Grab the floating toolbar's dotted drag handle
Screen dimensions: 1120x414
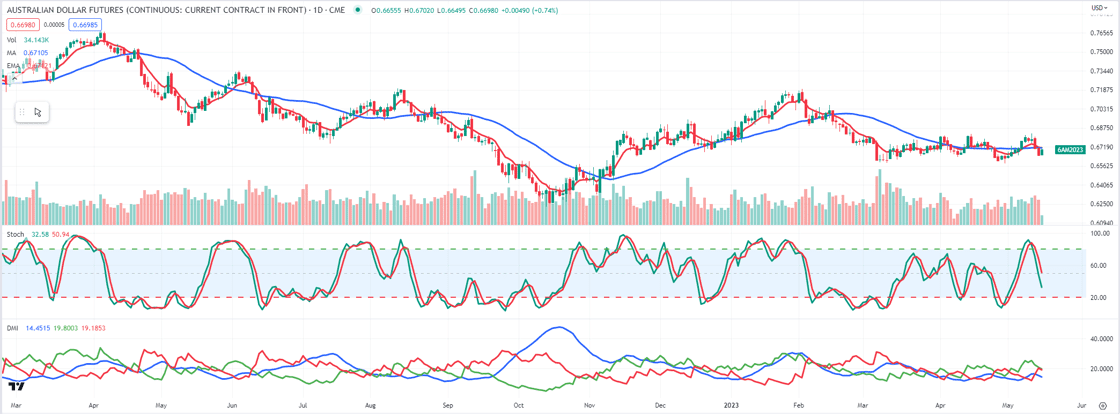[x=22, y=111]
